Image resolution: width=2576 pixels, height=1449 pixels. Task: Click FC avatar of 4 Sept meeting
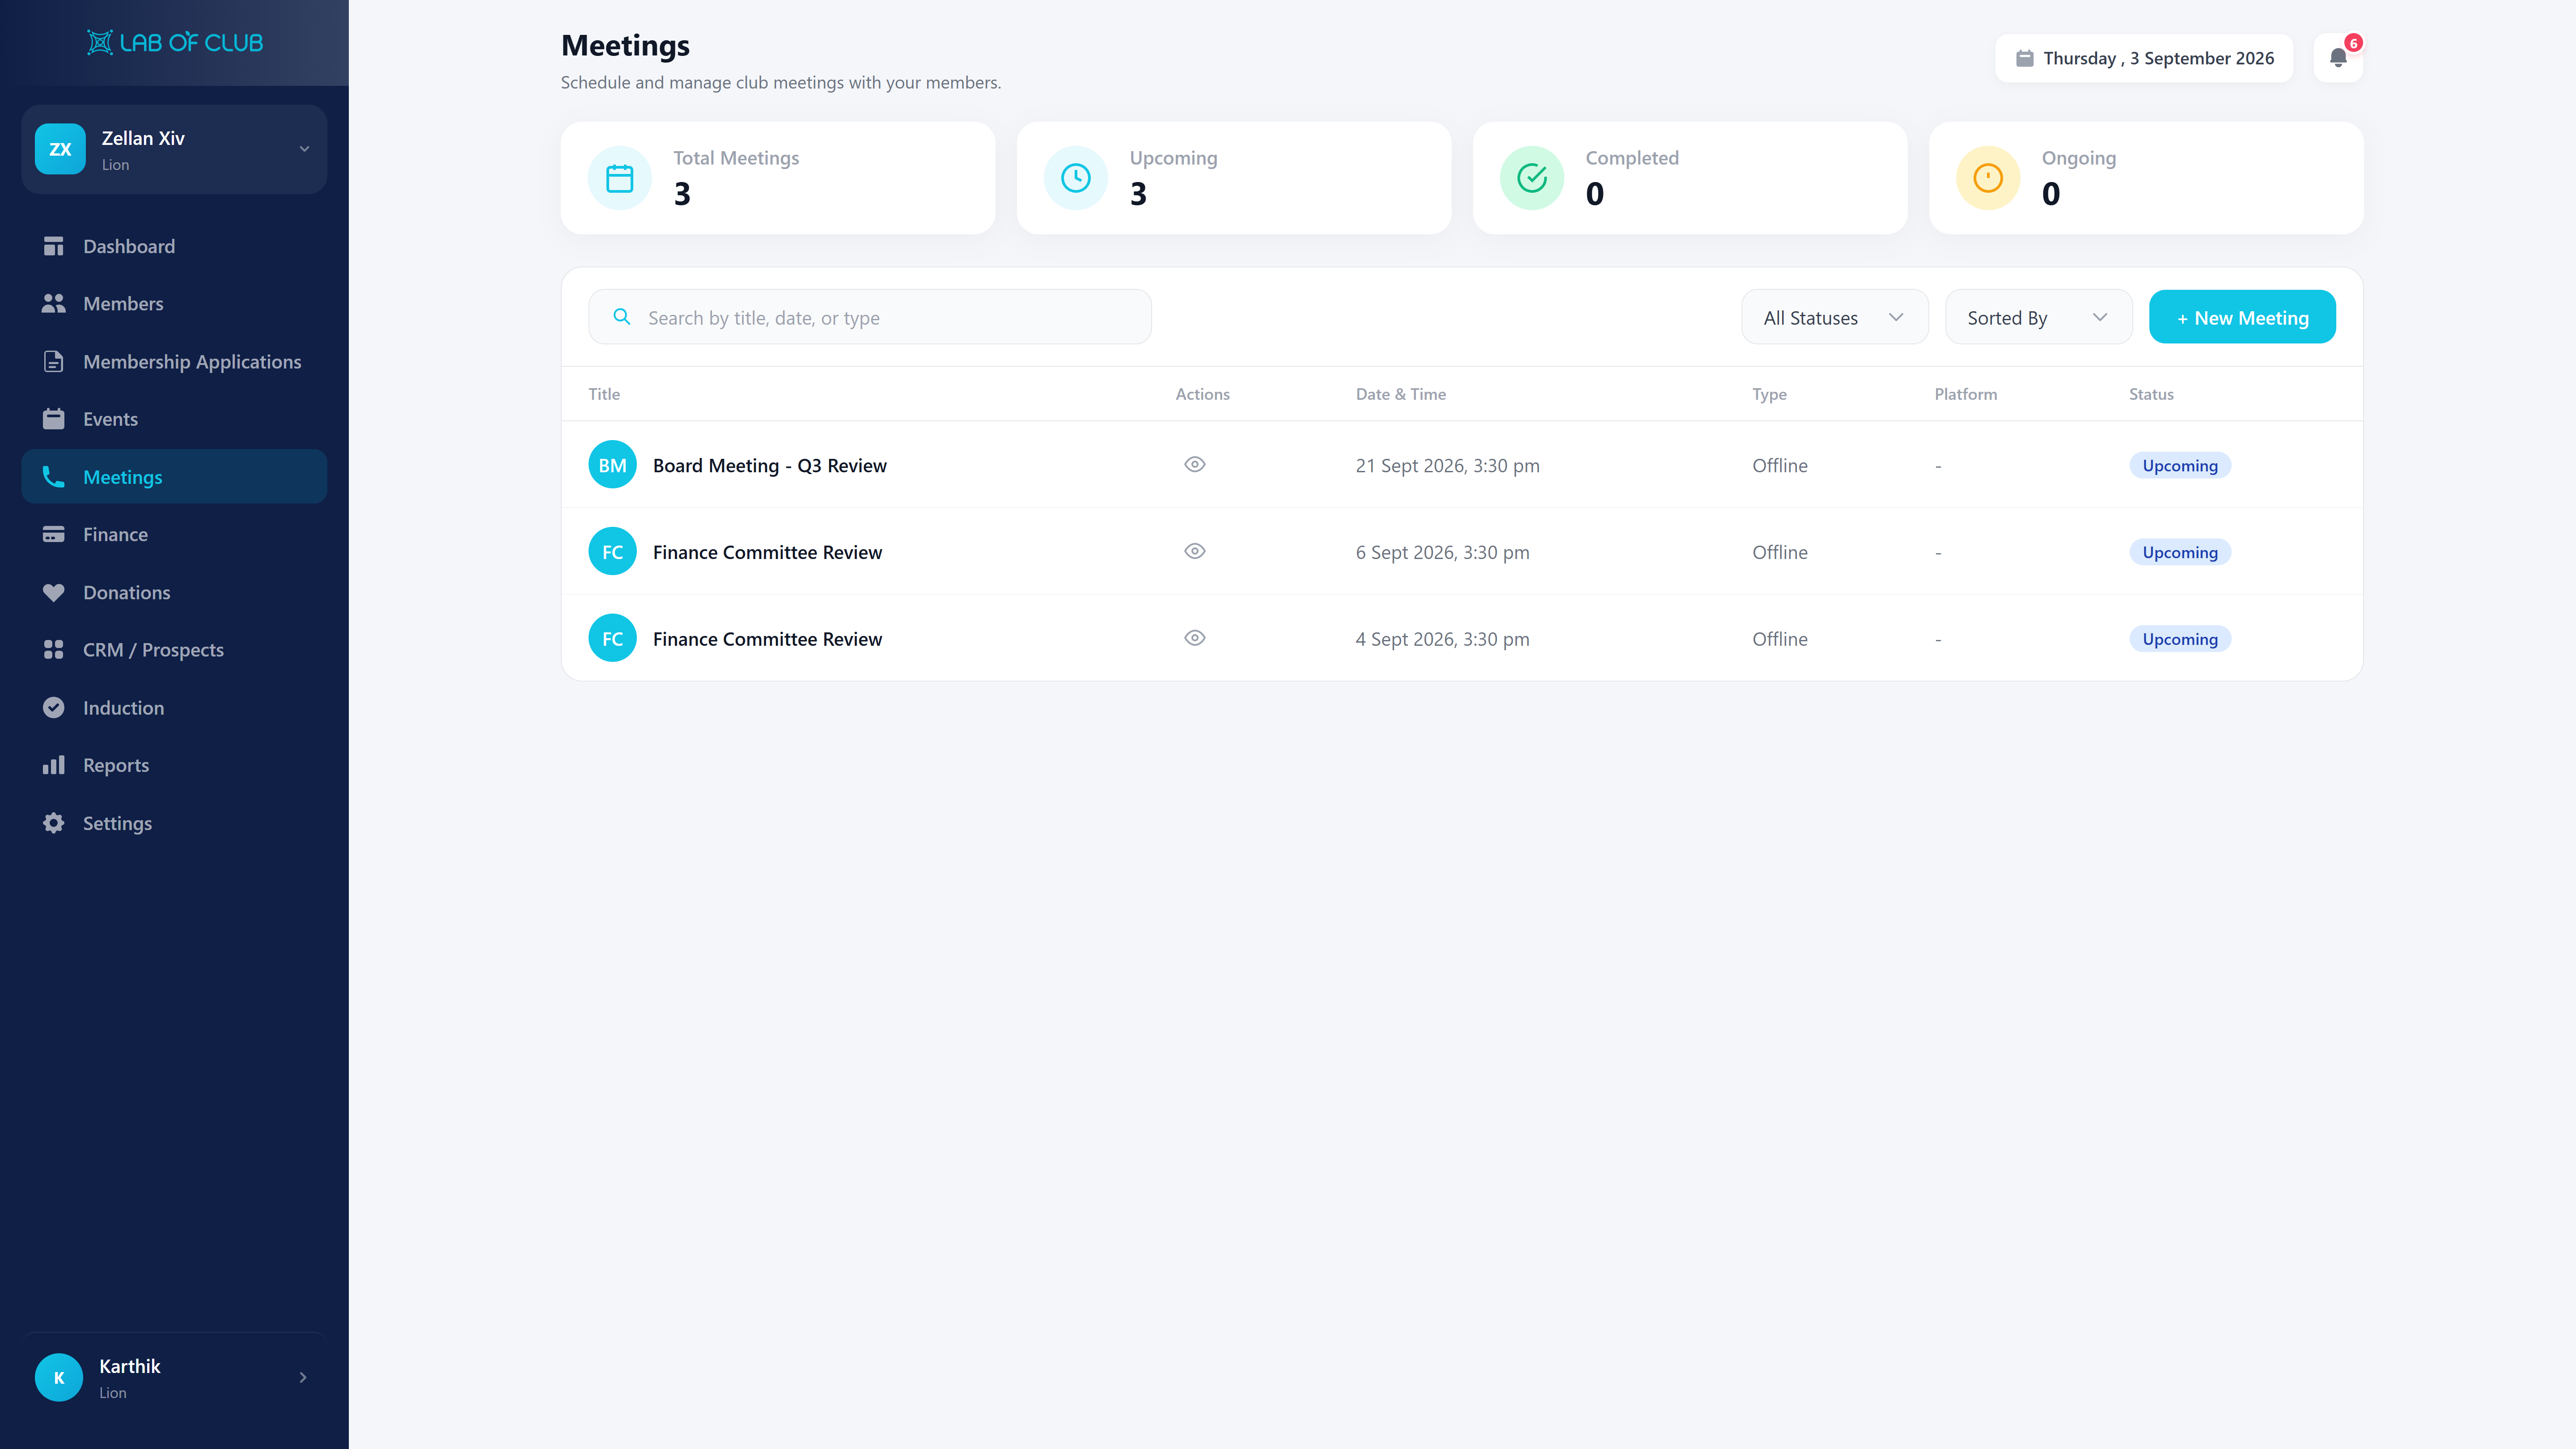(612, 638)
